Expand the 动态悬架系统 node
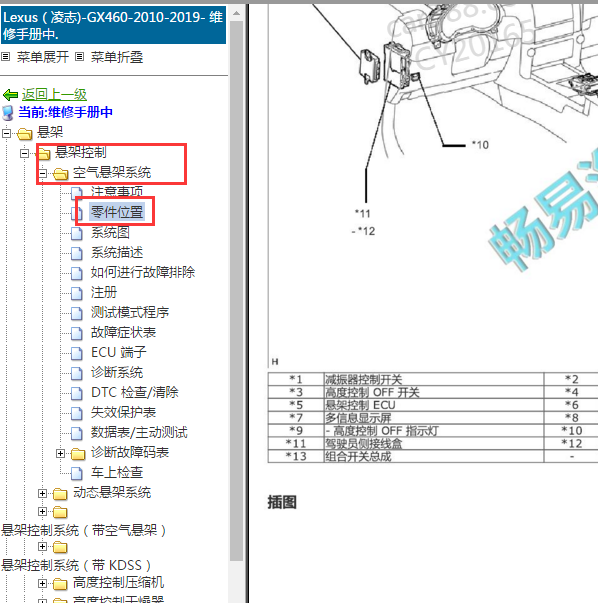This screenshot has width=598, height=603. pos(42,493)
